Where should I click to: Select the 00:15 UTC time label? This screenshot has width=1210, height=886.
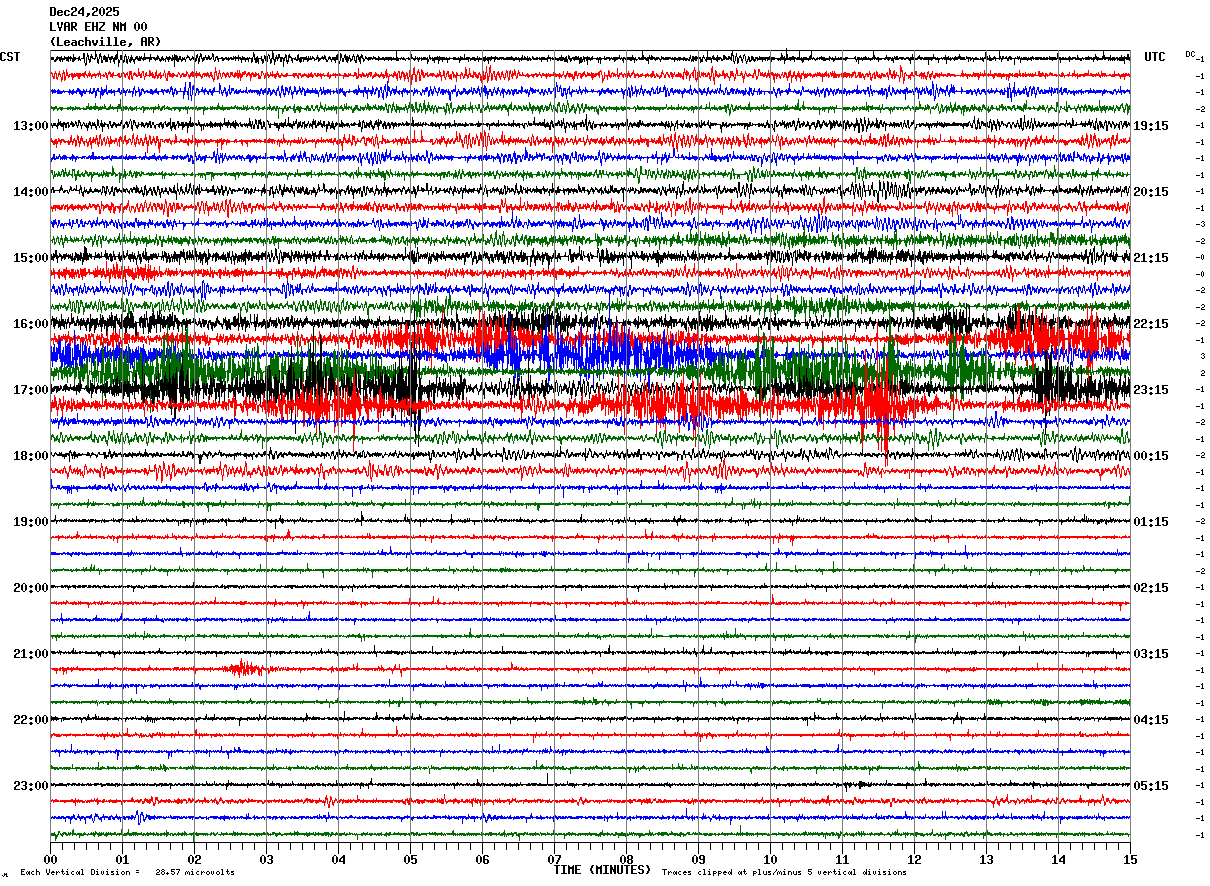click(1151, 456)
